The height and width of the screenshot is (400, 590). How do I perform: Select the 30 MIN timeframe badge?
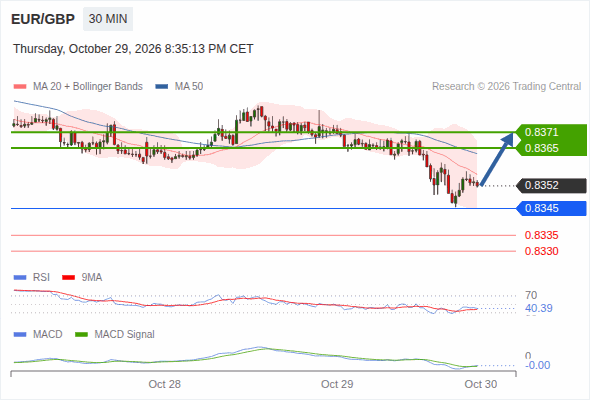(108, 19)
